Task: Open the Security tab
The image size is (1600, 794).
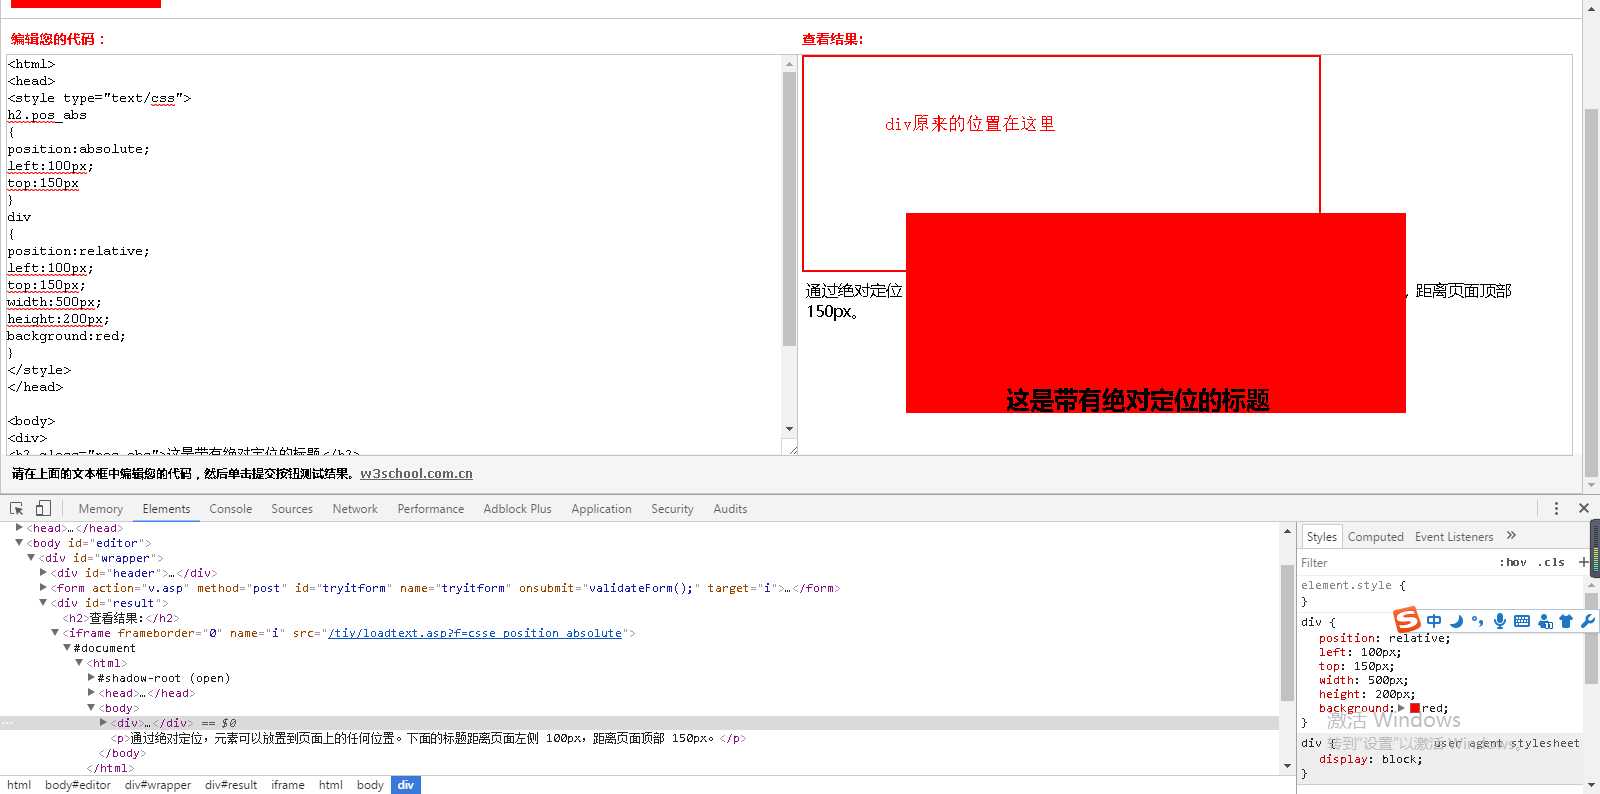Action: coord(672,509)
